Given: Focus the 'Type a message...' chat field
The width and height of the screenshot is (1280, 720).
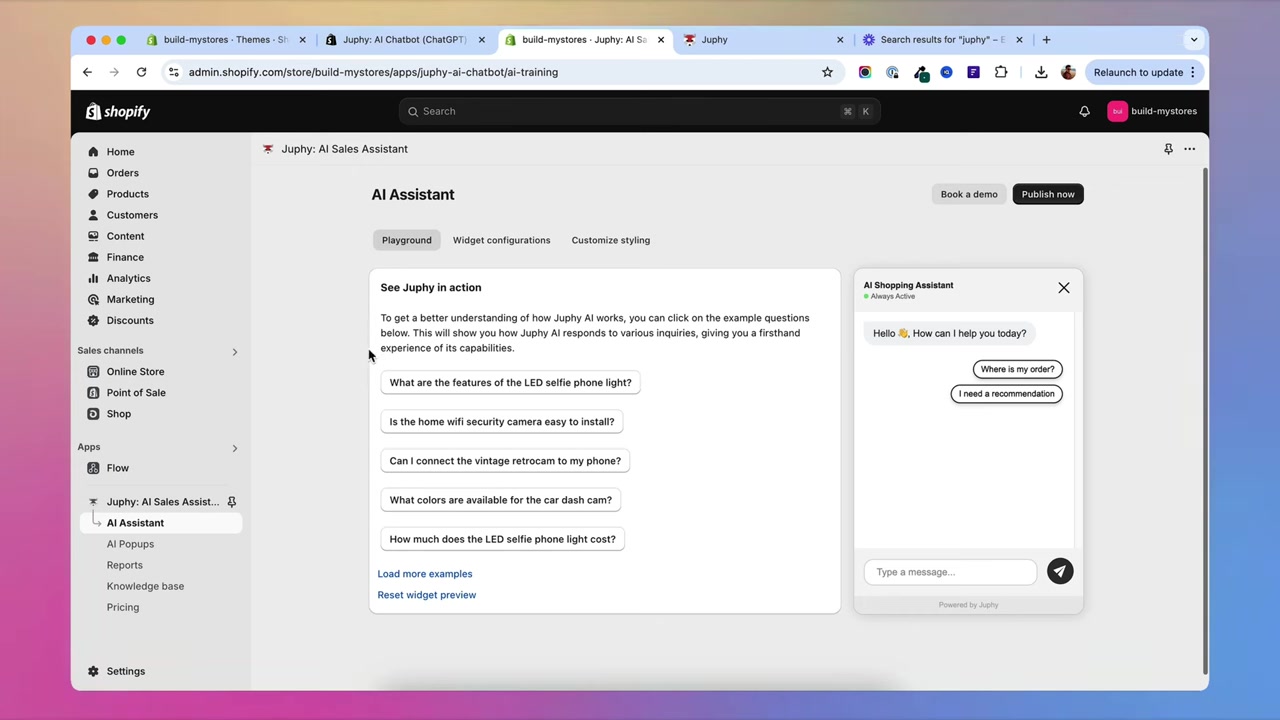Looking at the screenshot, I should pyautogui.click(x=950, y=572).
